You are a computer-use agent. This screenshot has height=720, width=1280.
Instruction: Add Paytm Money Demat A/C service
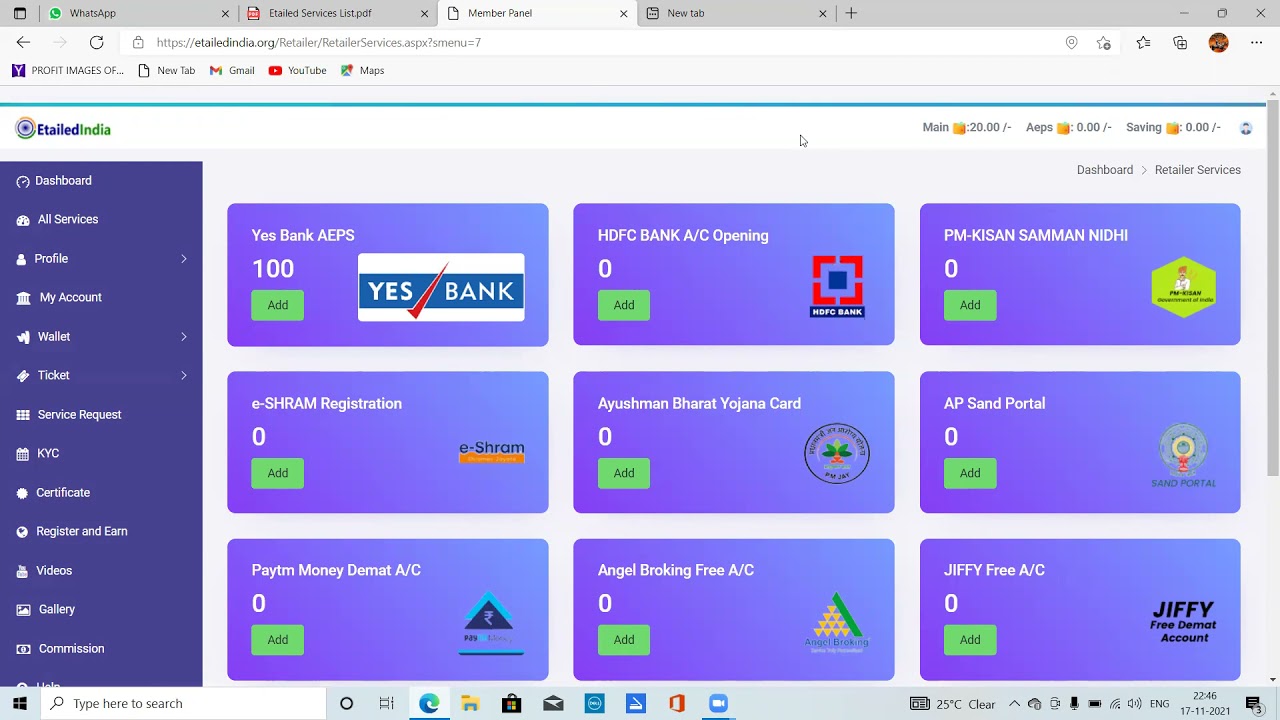click(278, 640)
